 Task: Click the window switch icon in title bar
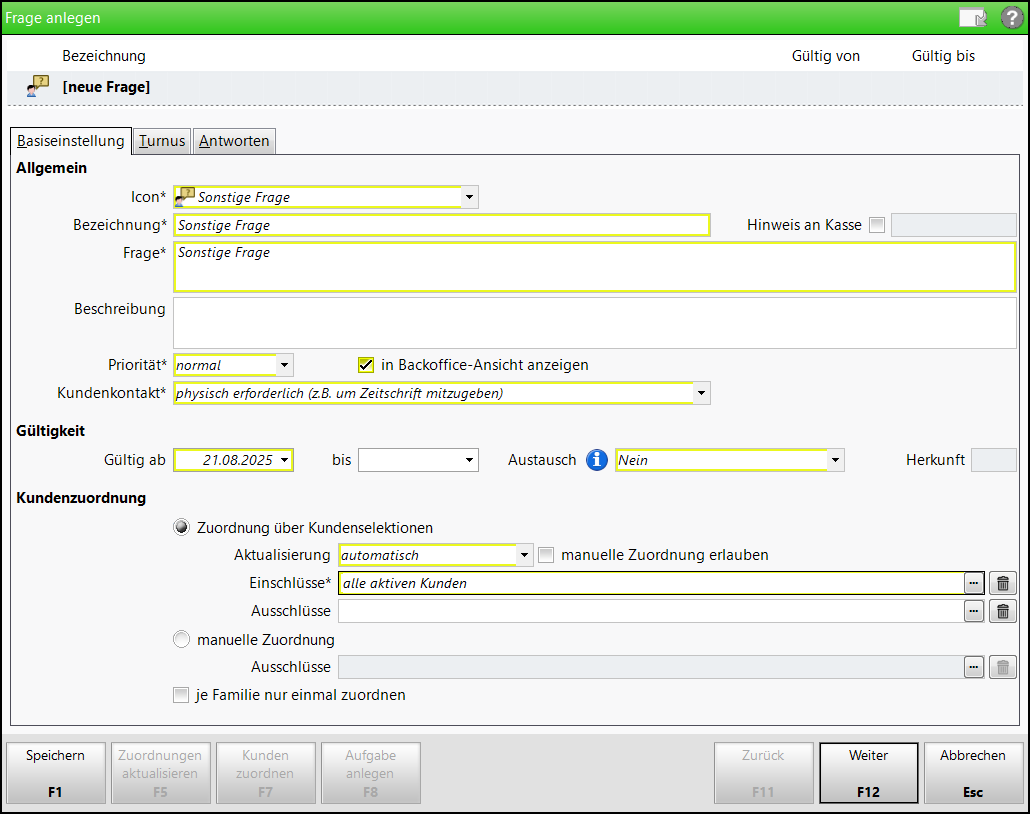(x=972, y=18)
